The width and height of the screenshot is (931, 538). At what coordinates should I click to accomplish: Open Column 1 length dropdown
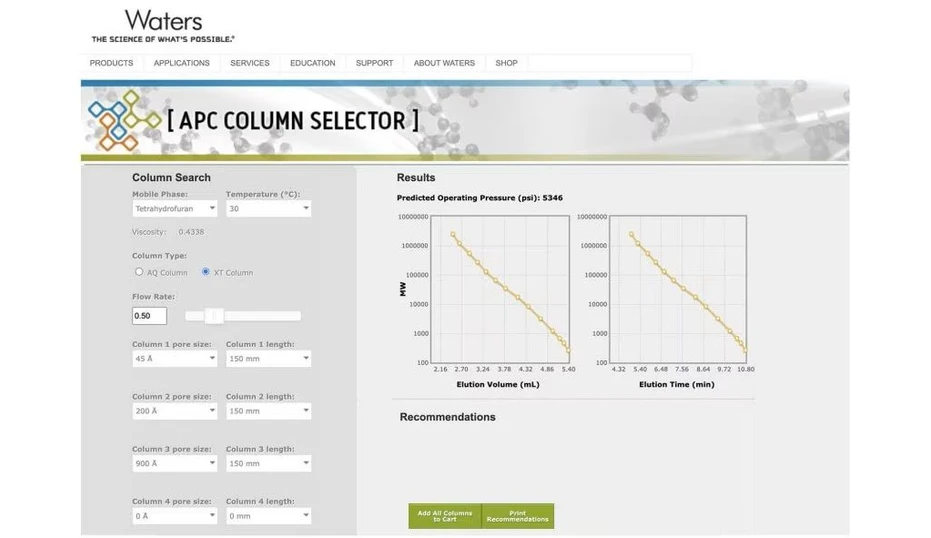[268, 359]
